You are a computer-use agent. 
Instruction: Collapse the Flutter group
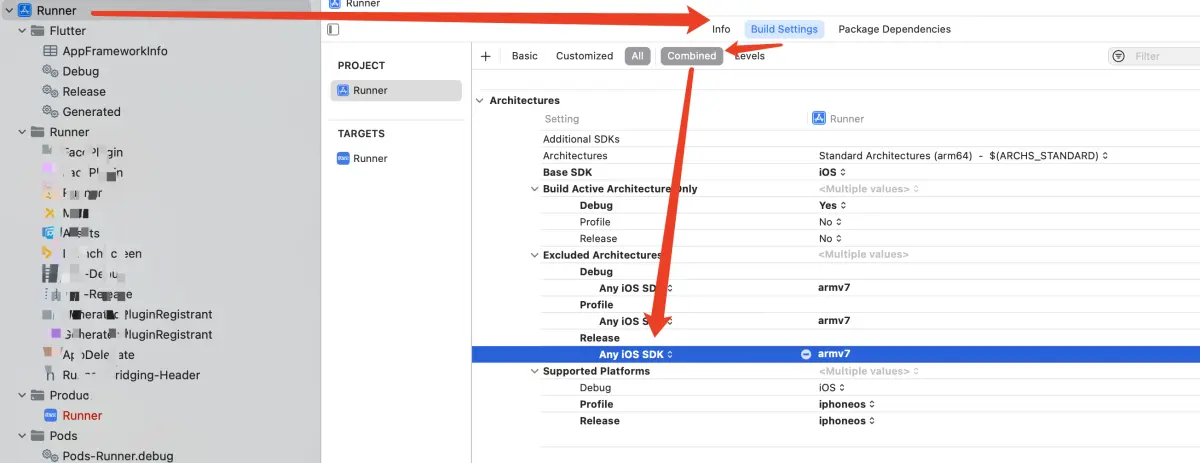[22, 31]
